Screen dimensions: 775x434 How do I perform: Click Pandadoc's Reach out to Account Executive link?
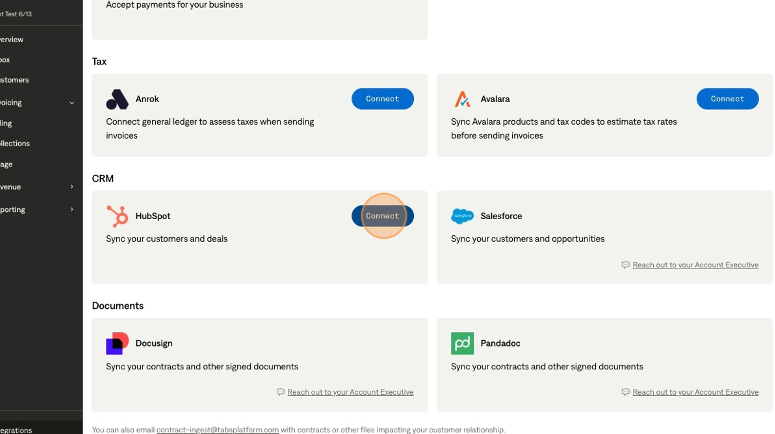click(x=695, y=392)
